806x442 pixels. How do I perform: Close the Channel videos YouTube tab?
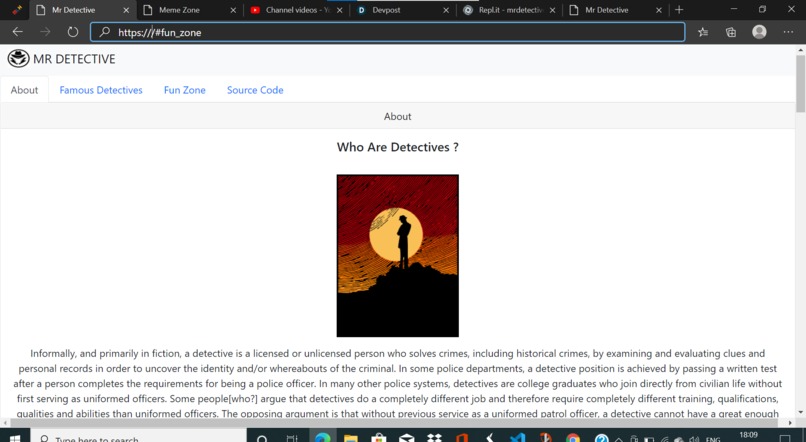point(339,10)
